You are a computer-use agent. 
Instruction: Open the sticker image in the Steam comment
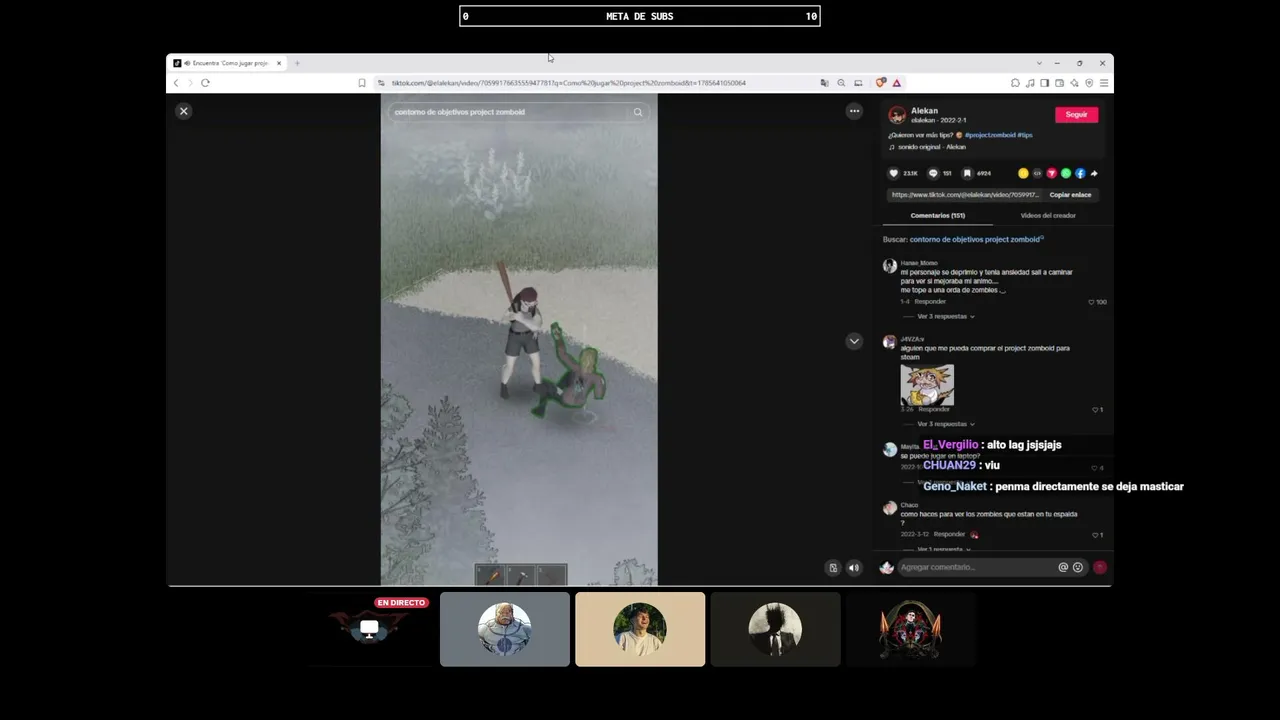coord(927,385)
